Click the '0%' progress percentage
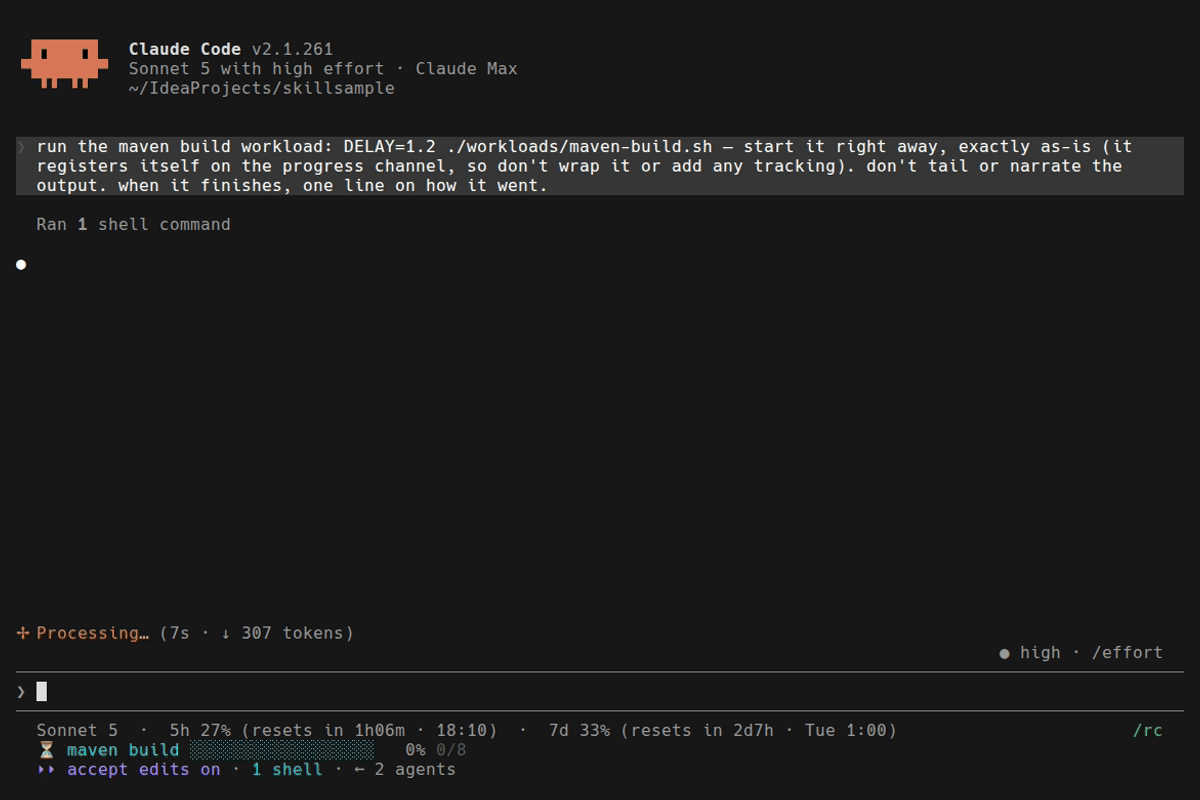 click(415, 750)
